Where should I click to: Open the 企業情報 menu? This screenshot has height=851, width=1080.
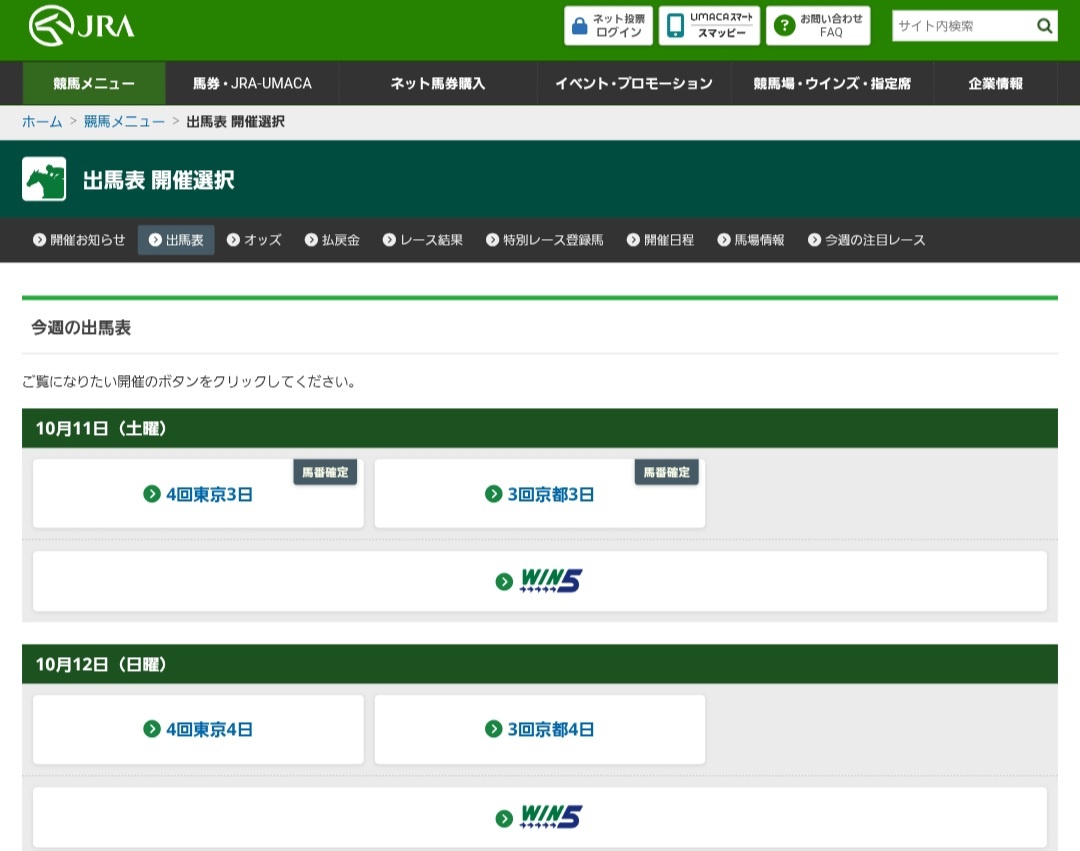click(995, 83)
